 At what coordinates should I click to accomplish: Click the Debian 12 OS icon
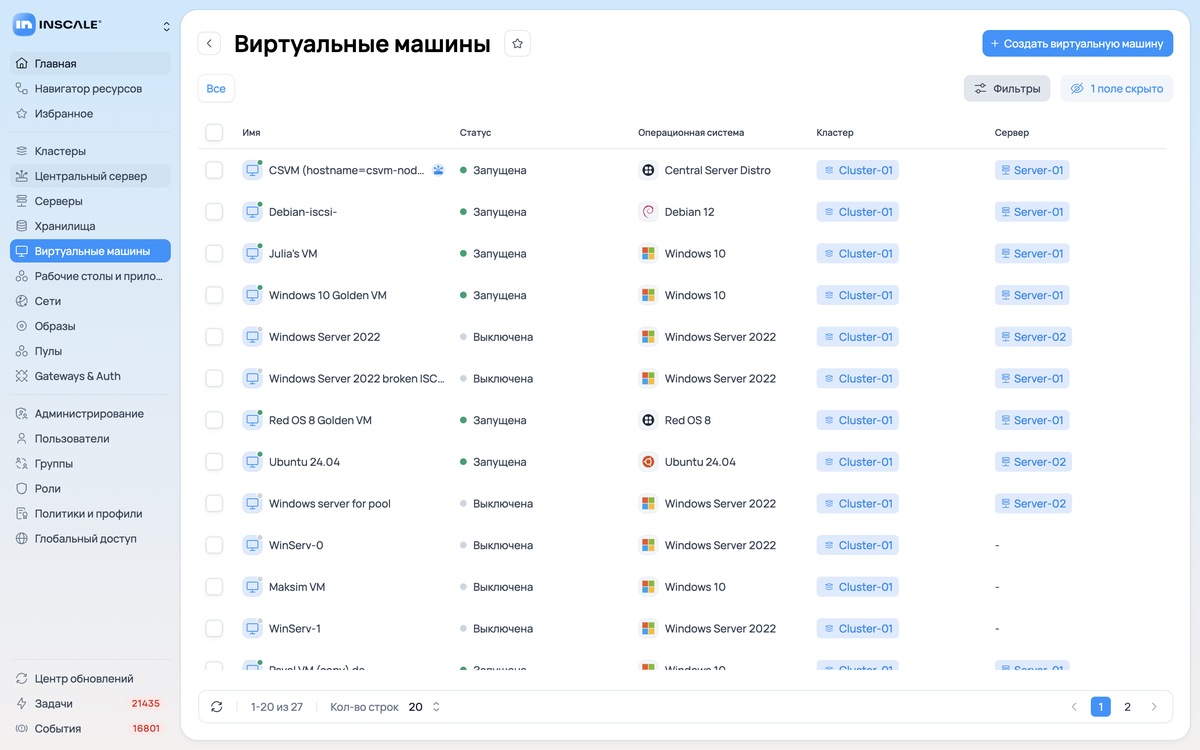tap(648, 212)
